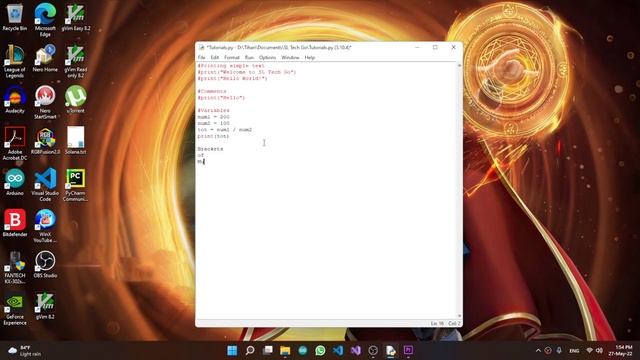Click the 'Brackets' text line
Screen dimensions: 640x360
pyautogui.click(x=210, y=149)
